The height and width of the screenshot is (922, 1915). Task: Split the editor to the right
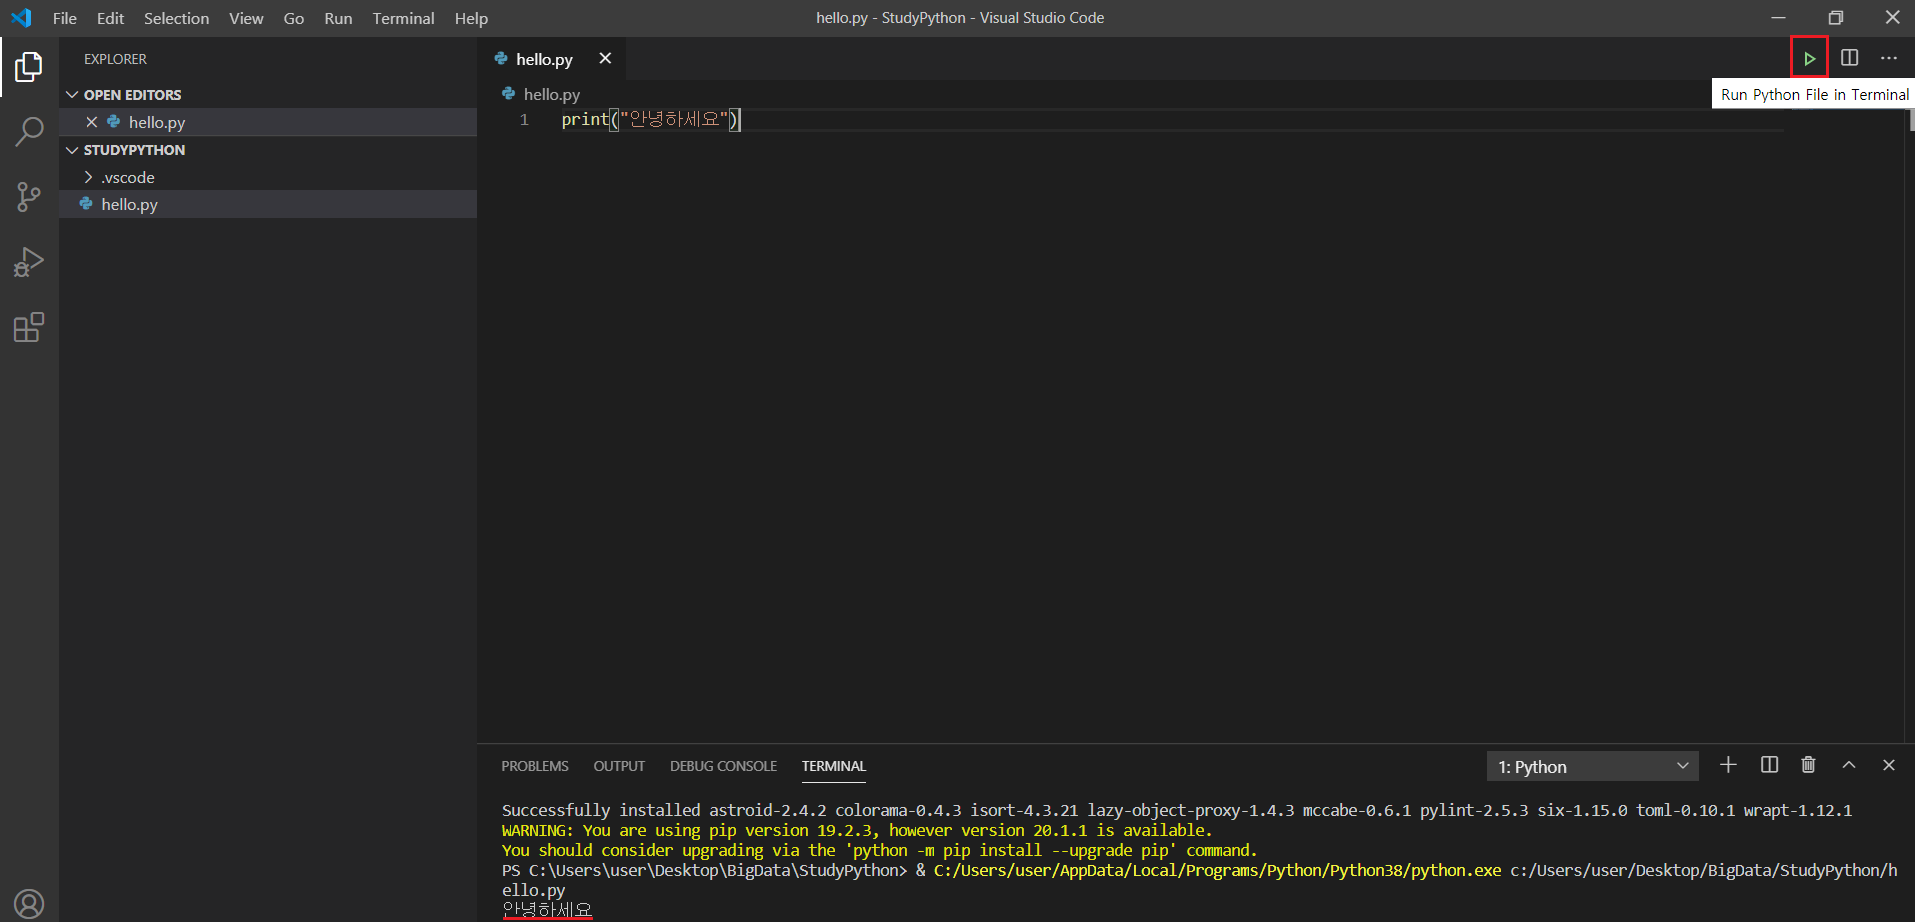pos(1849,58)
